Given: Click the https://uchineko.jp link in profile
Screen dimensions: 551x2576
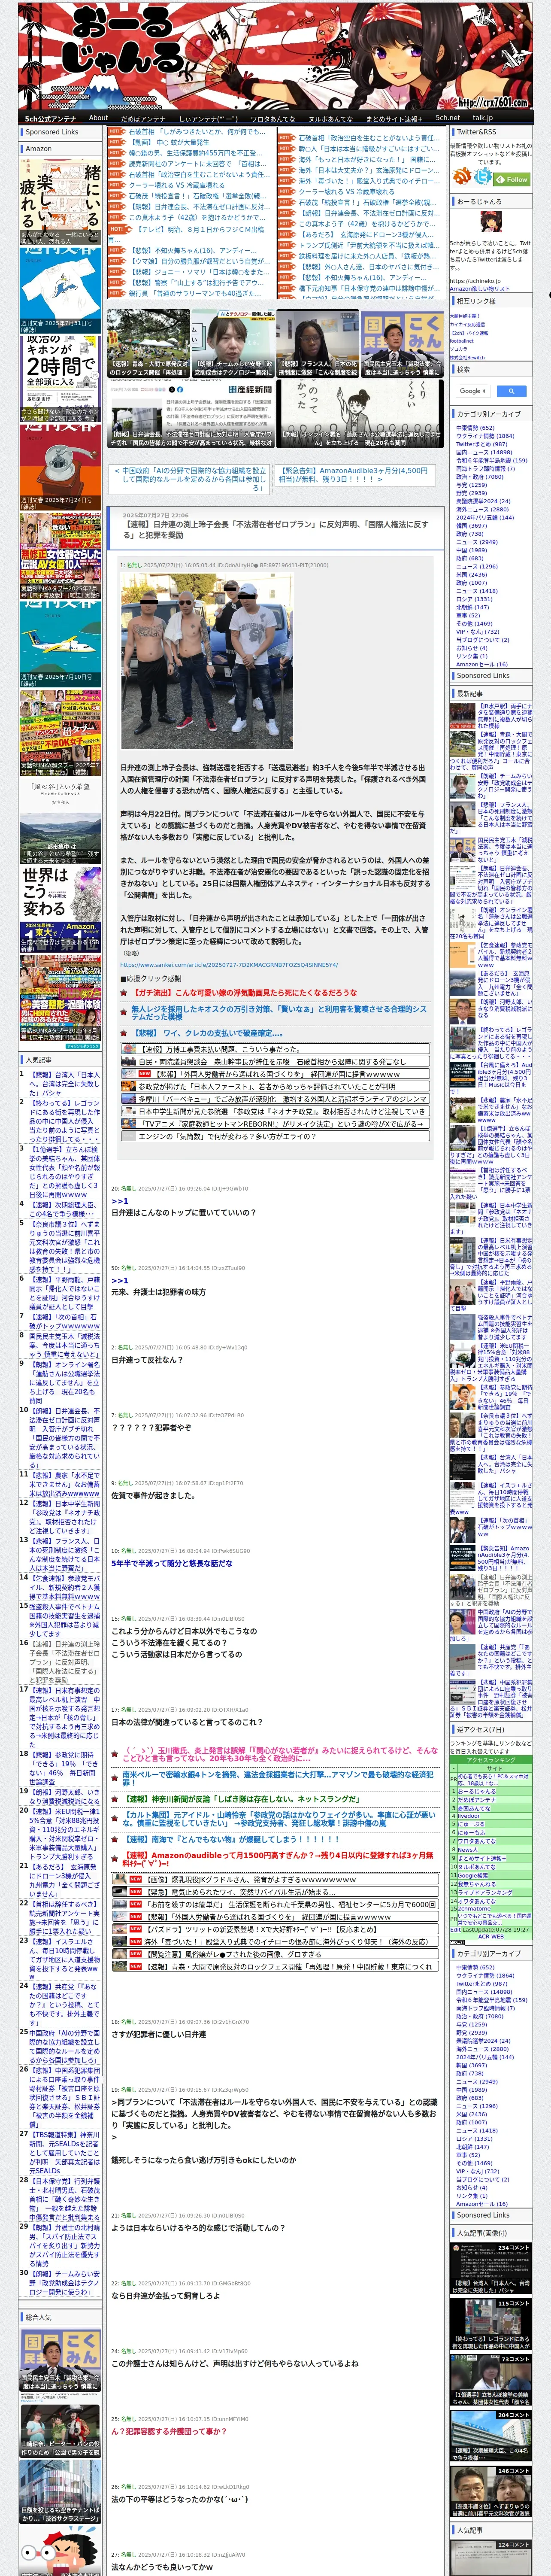Looking at the screenshot, I should coord(475,281).
